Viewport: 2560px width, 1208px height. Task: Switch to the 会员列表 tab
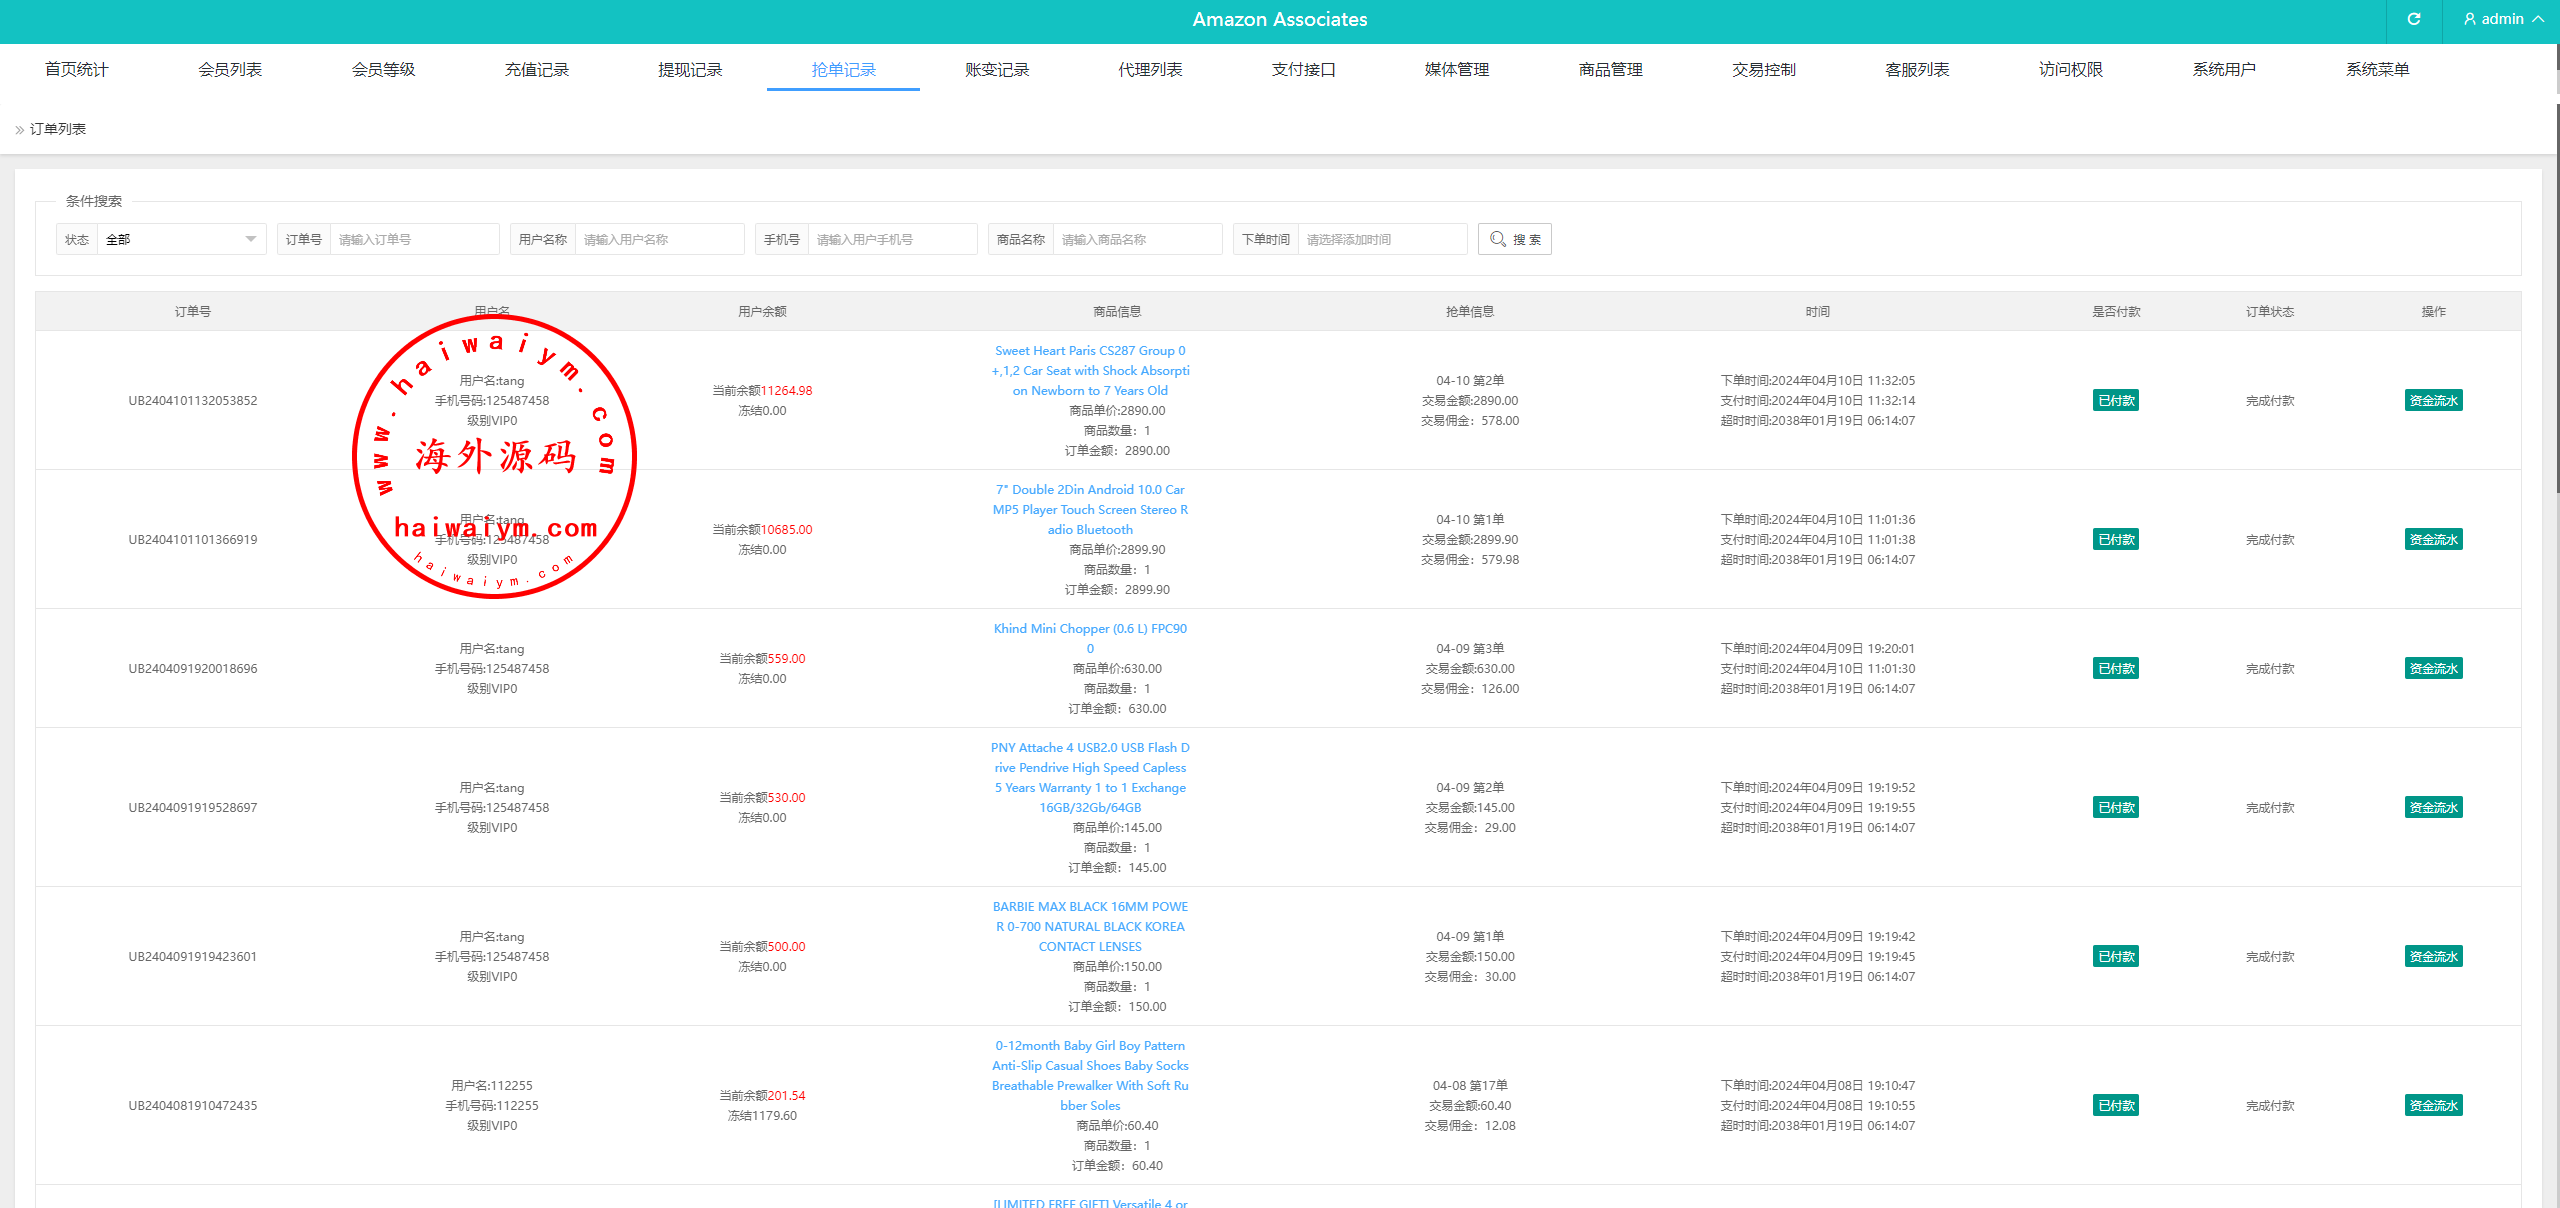point(230,69)
